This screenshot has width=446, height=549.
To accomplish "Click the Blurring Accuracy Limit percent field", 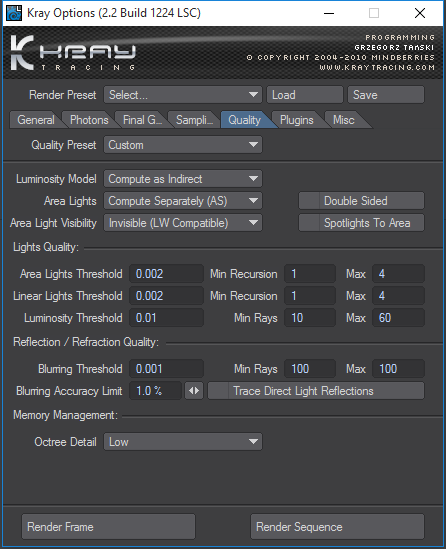I will [x=155, y=391].
